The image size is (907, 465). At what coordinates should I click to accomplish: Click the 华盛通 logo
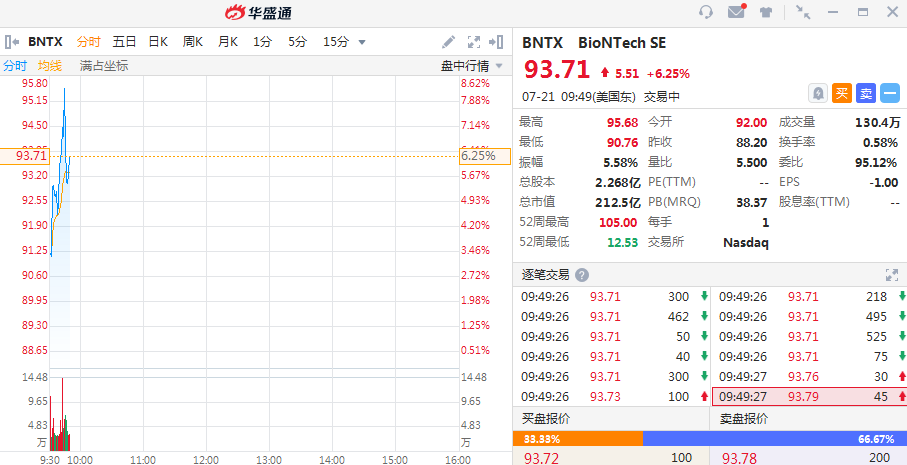point(257,12)
